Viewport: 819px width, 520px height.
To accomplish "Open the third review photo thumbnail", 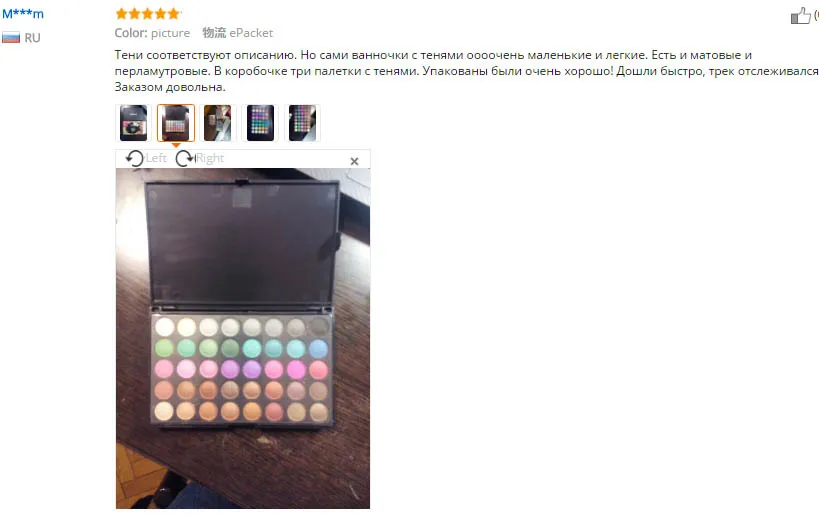I will (x=218, y=123).
